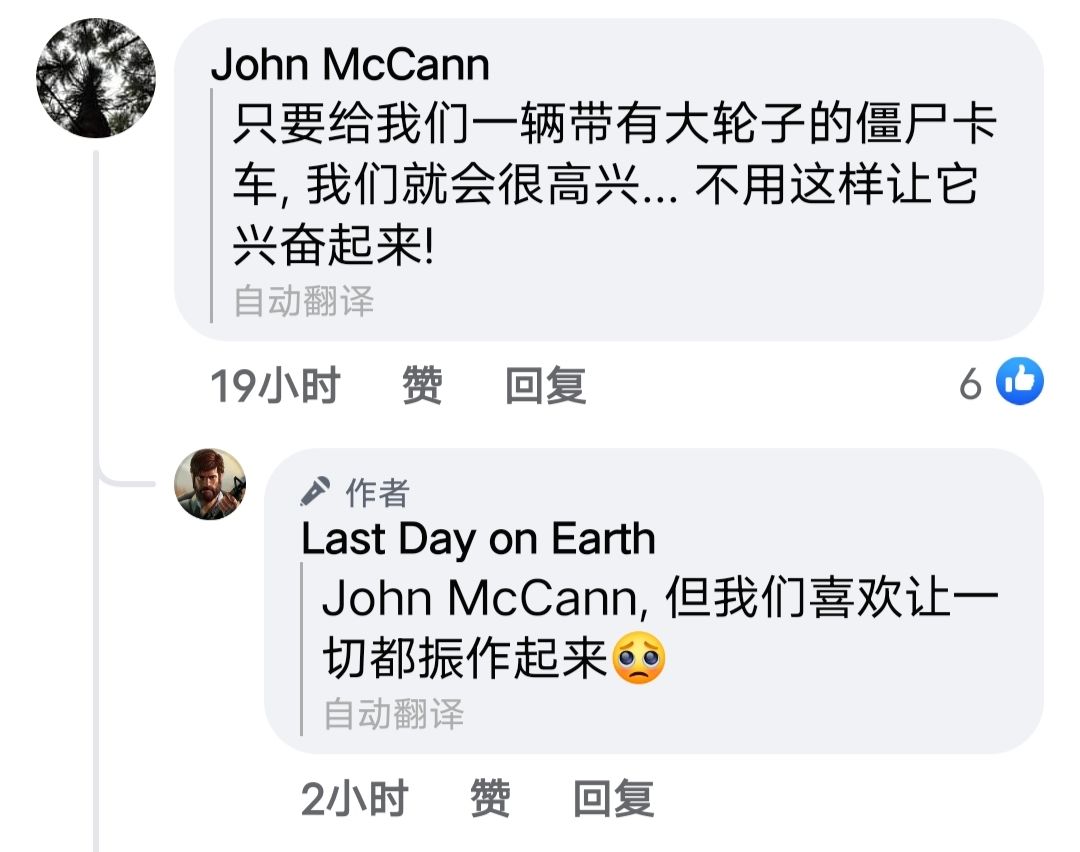1080x852 pixels.
Task: Like the Last Day on Earth reply with 赞
Action: (x=490, y=799)
